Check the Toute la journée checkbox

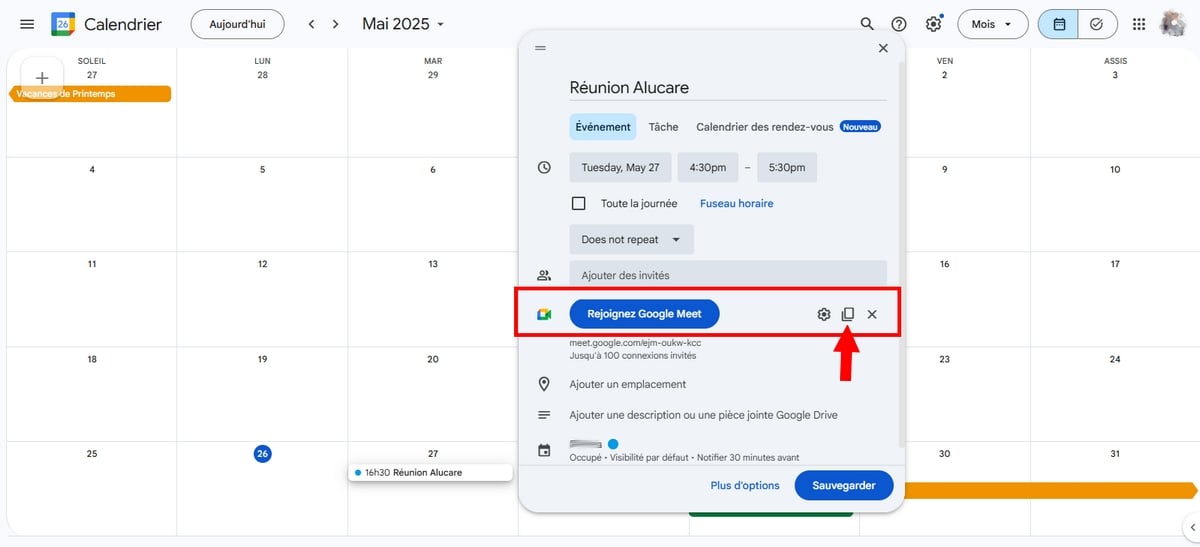(x=578, y=203)
